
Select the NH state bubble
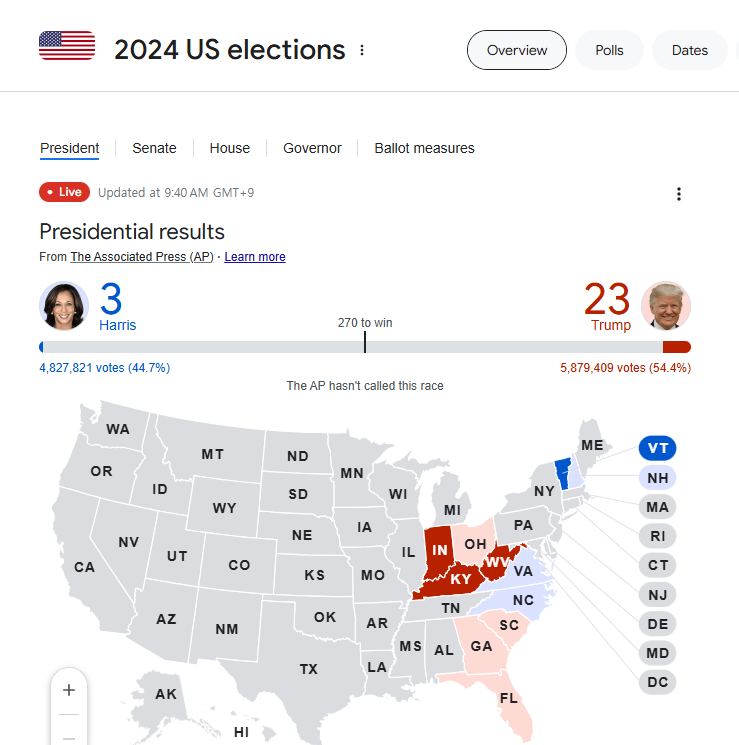pos(657,478)
